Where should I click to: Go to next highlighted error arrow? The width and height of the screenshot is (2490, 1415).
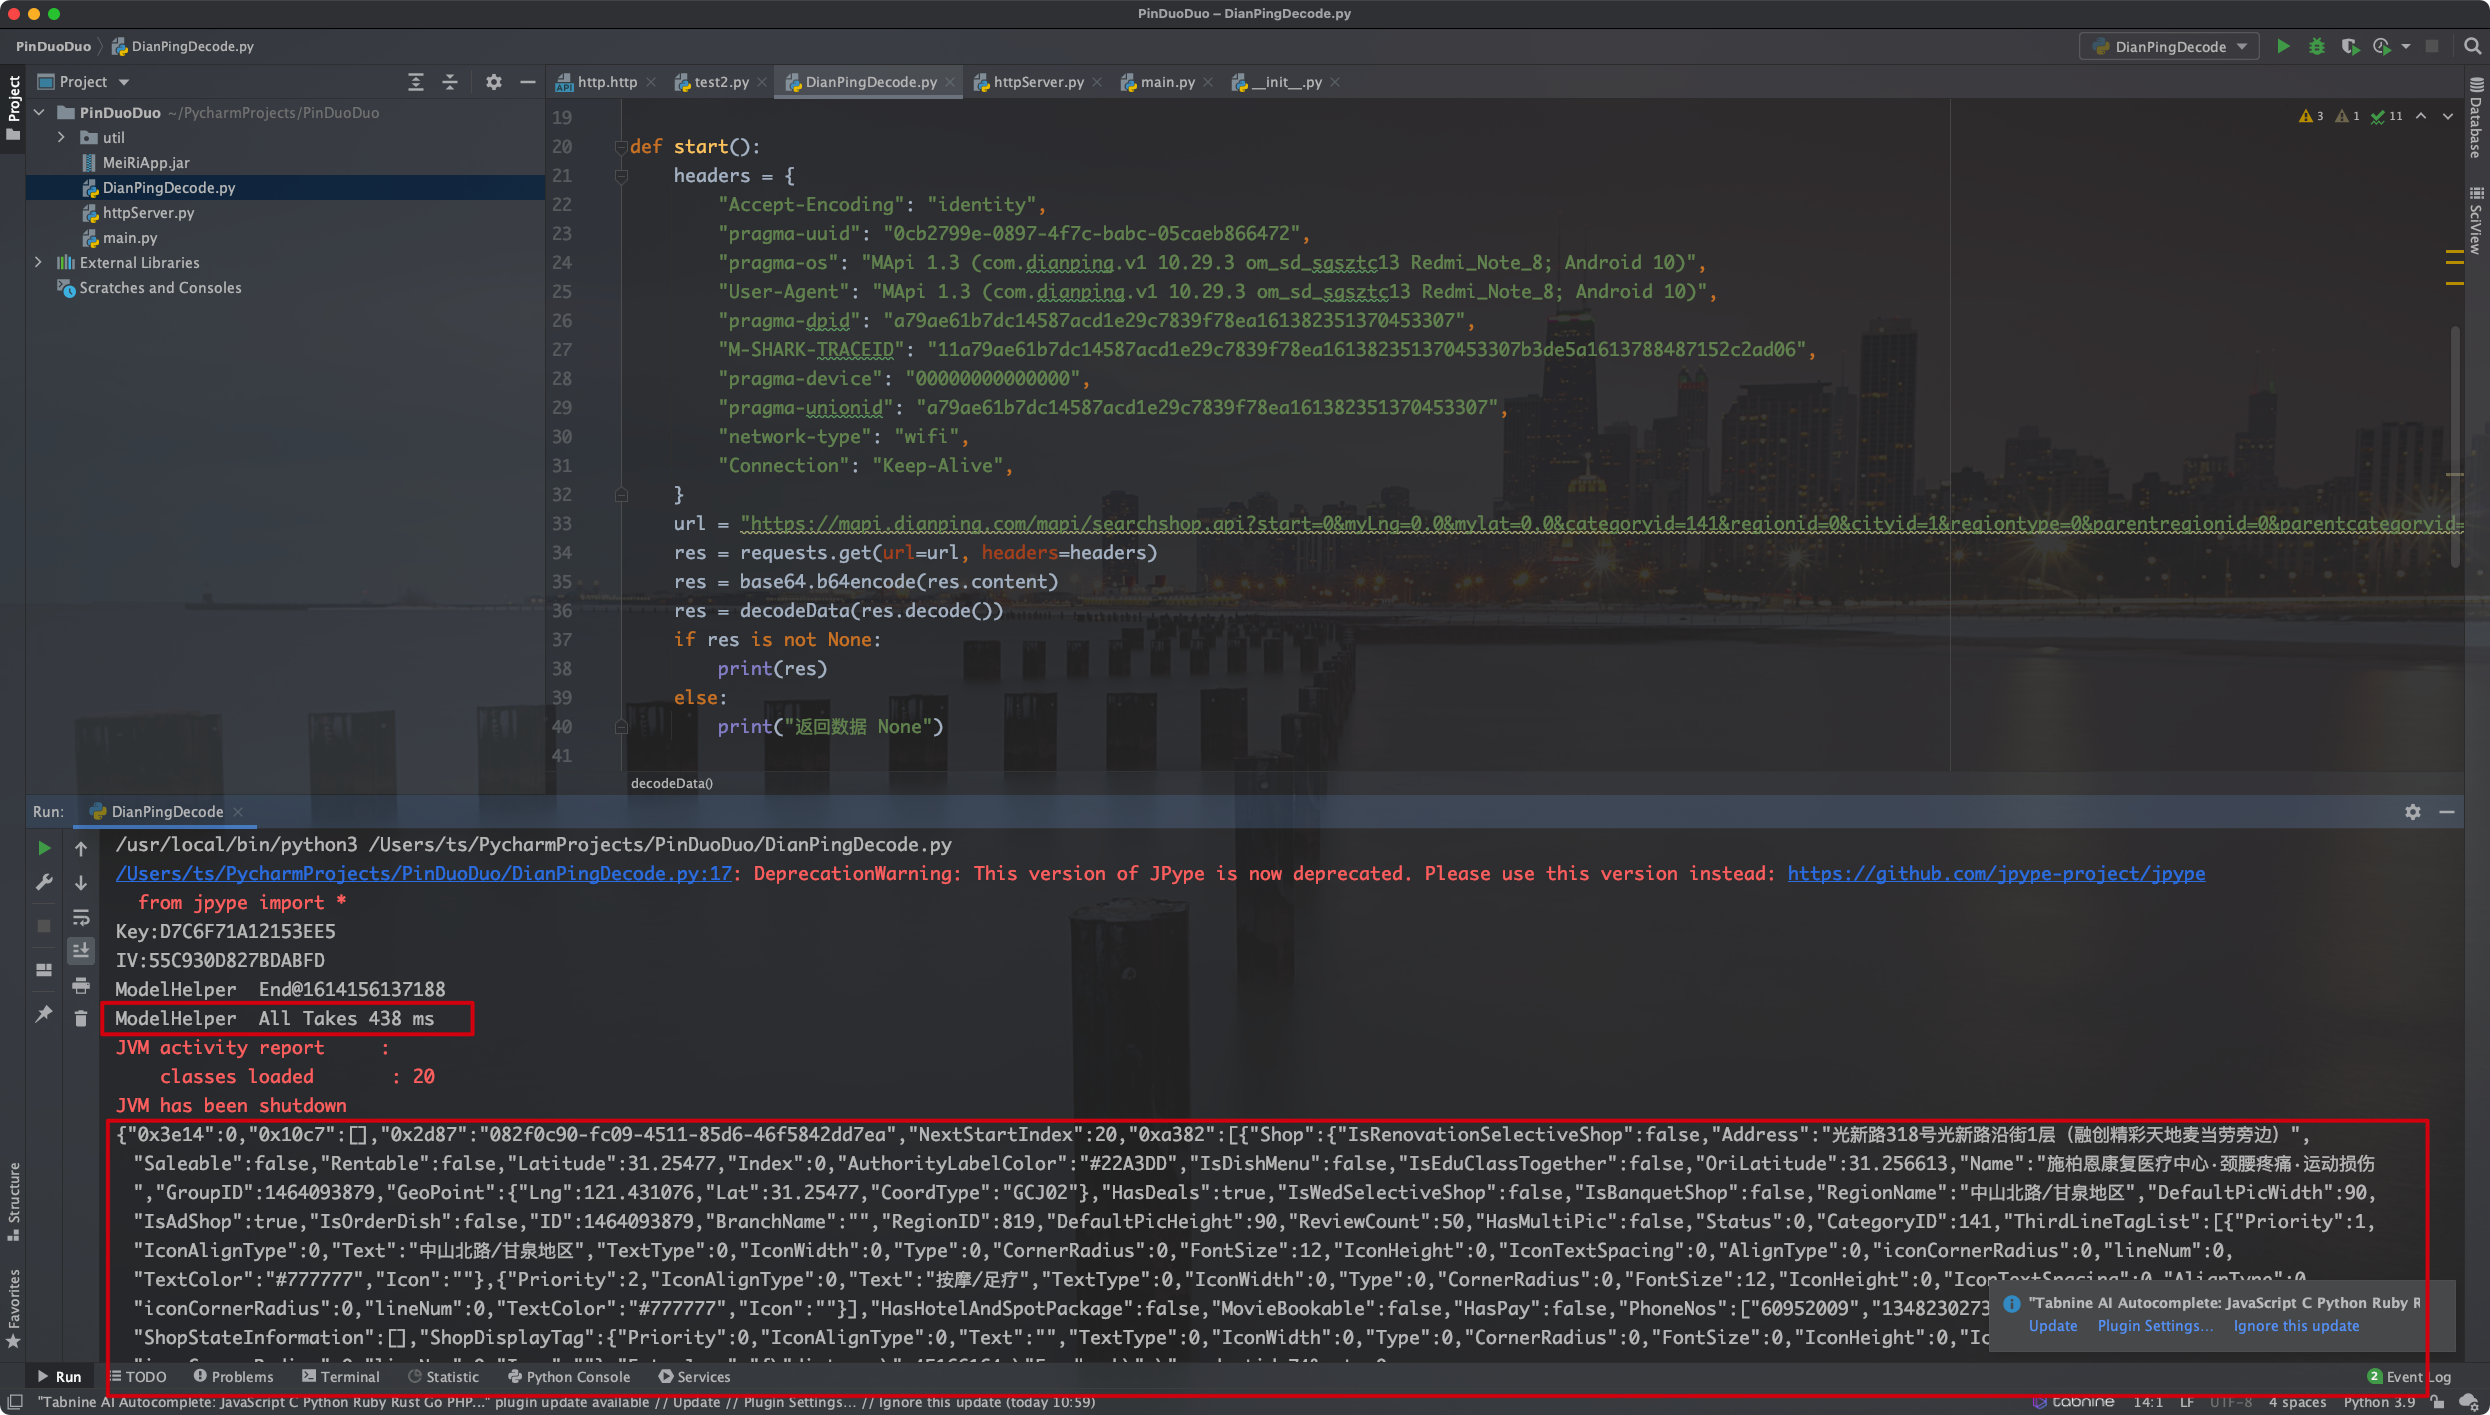point(2448,116)
